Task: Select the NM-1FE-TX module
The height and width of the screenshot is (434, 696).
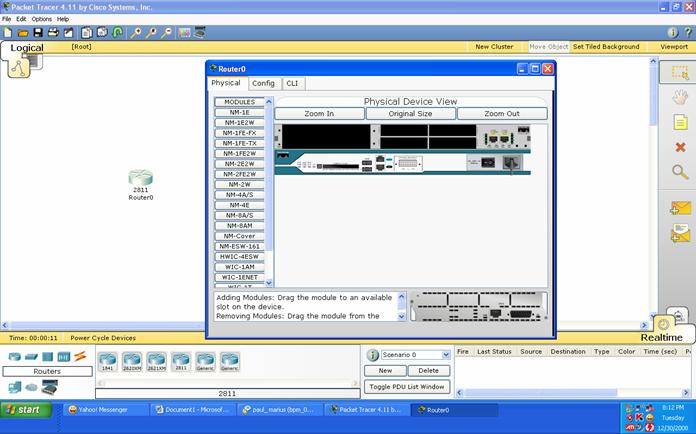Action: pyautogui.click(x=239, y=143)
